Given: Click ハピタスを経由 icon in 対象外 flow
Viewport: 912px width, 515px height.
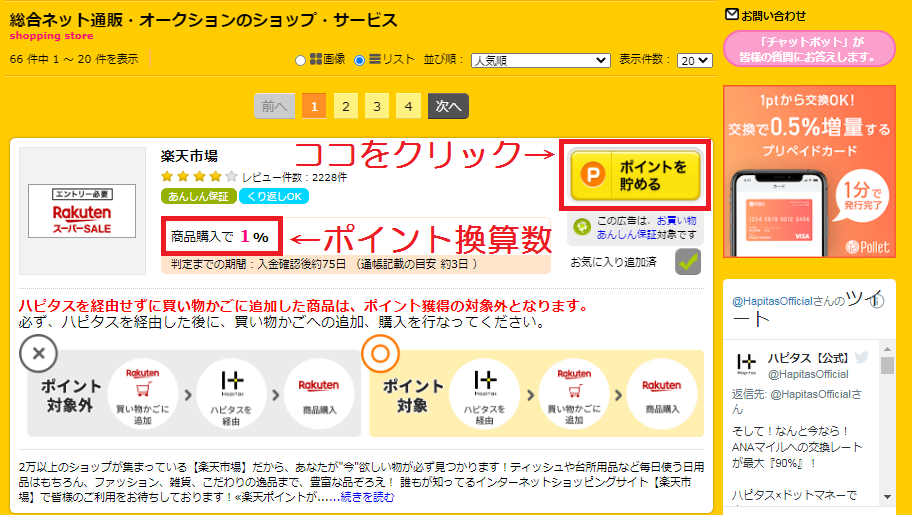Looking at the screenshot, I should pos(231,394).
